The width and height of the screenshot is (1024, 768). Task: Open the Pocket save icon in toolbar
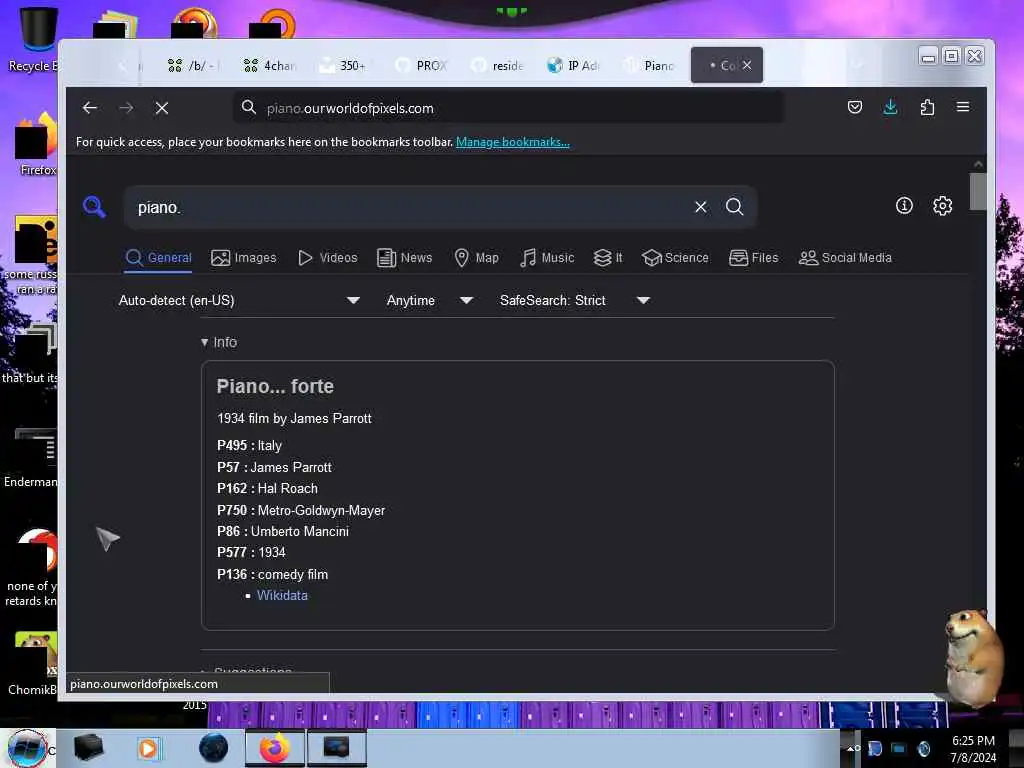click(855, 107)
